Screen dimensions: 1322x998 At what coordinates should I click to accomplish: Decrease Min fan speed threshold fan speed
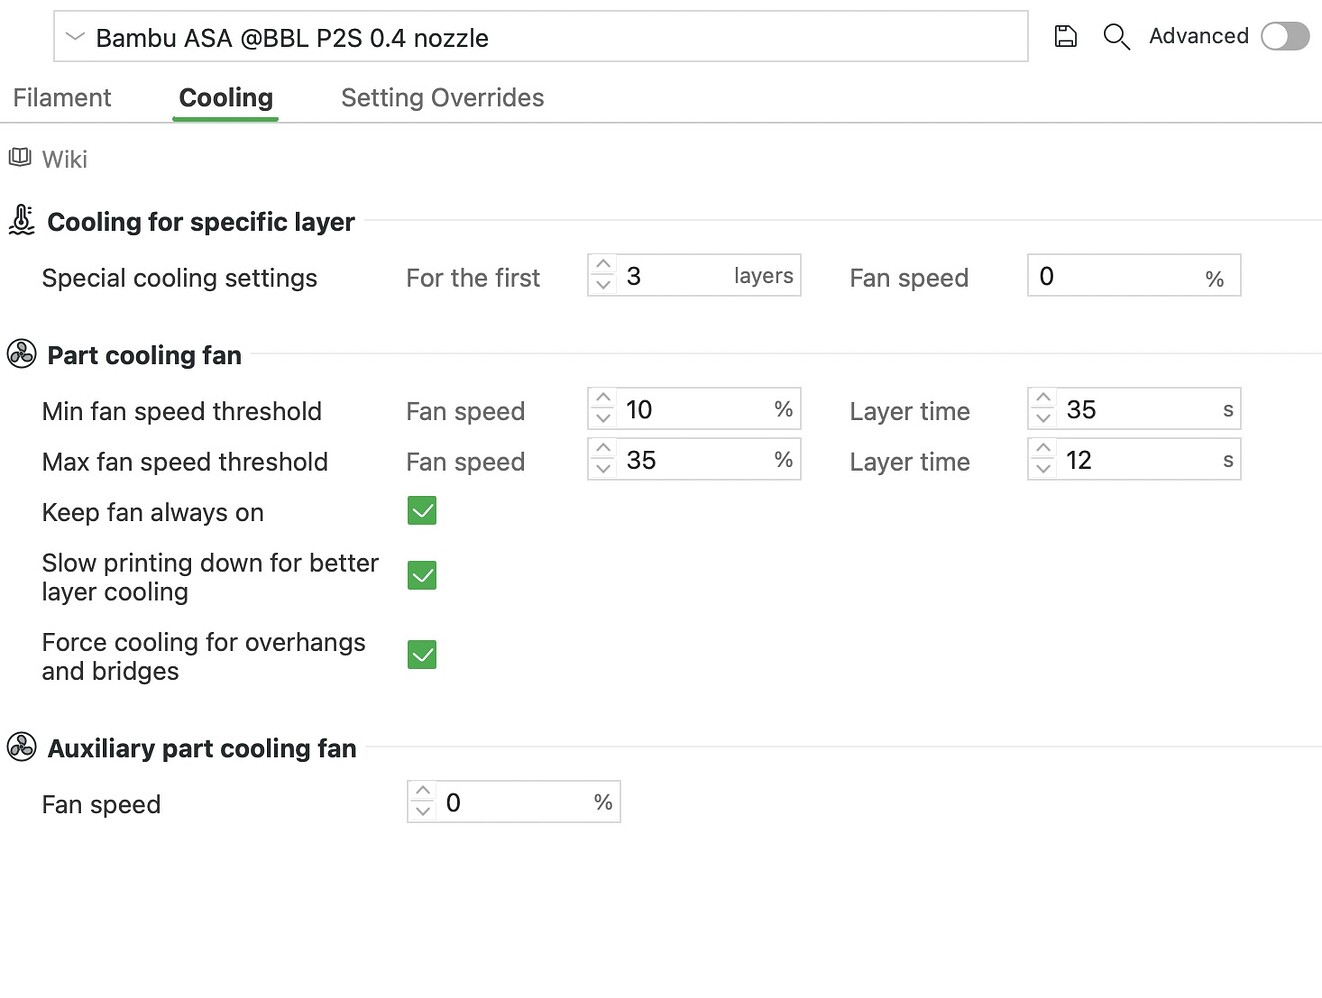[603, 418]
